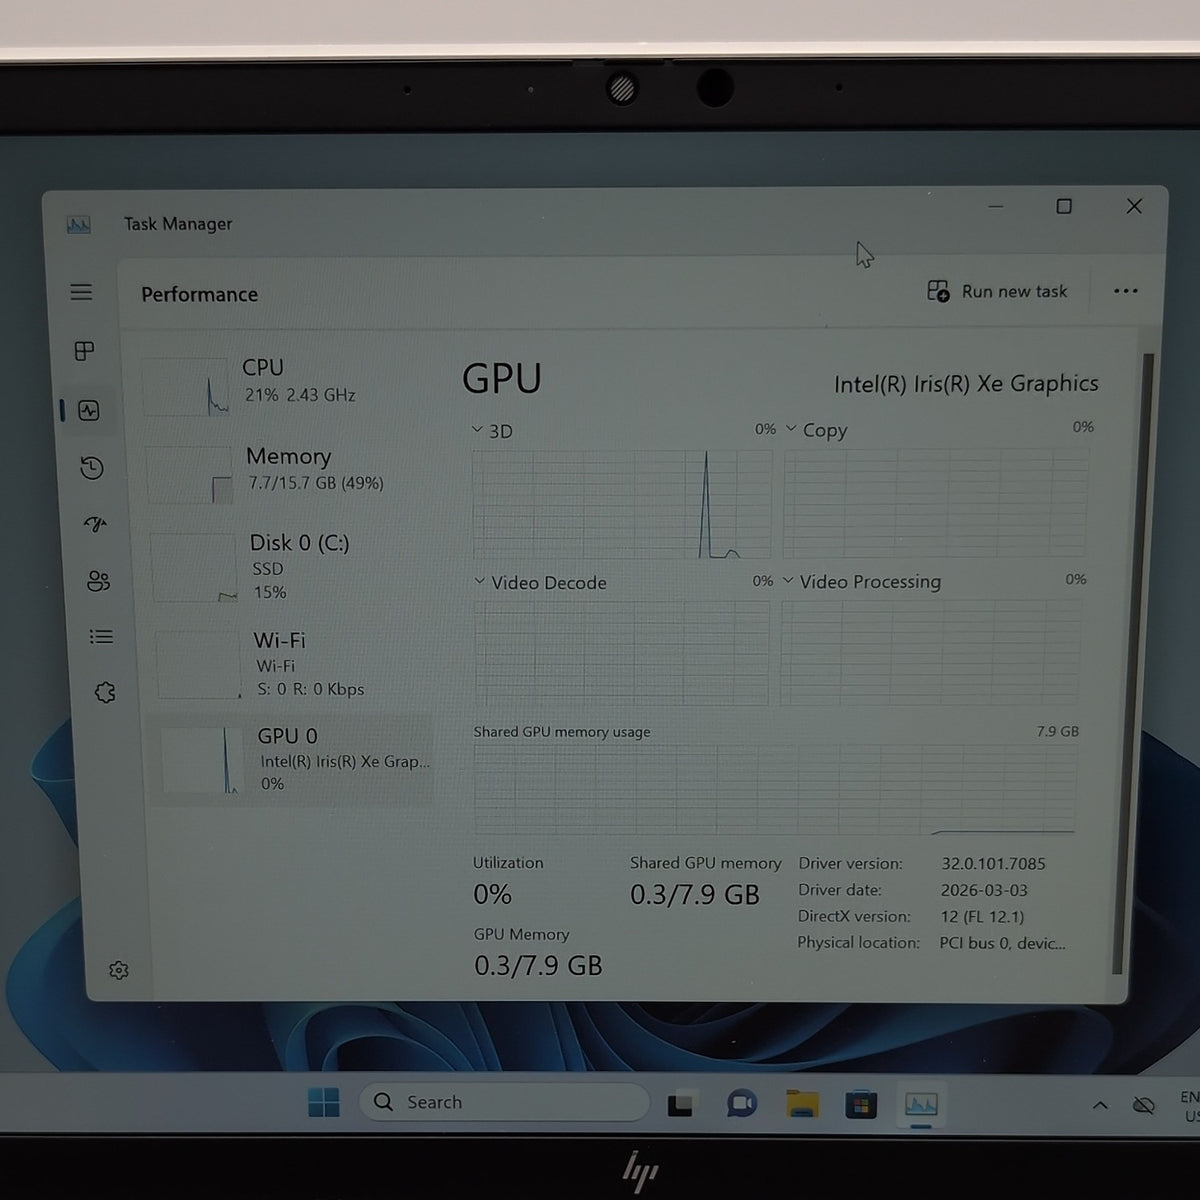This screenshot has height=1200, width=1200.
Task: Click the network status tray icon
Action: click(1143, 1105)
